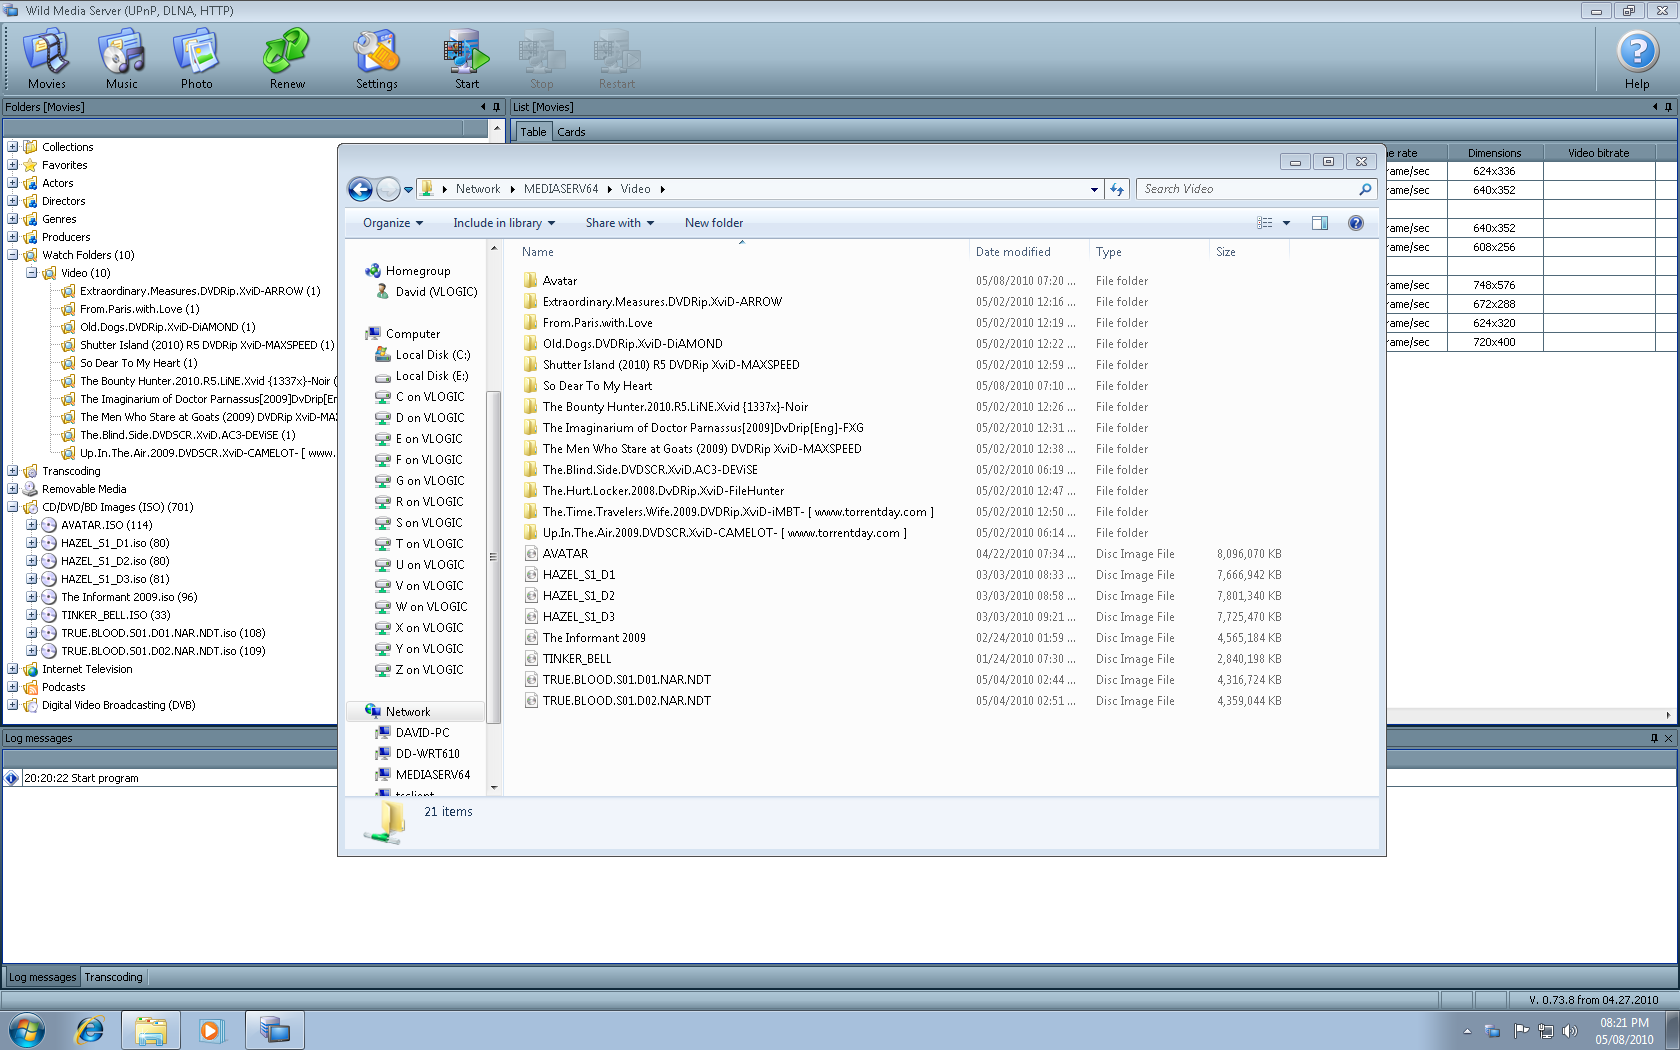Click the search magnifier in the Explorer search box
Viewport: 1680px width, 1050px height.
point(1364,188)
